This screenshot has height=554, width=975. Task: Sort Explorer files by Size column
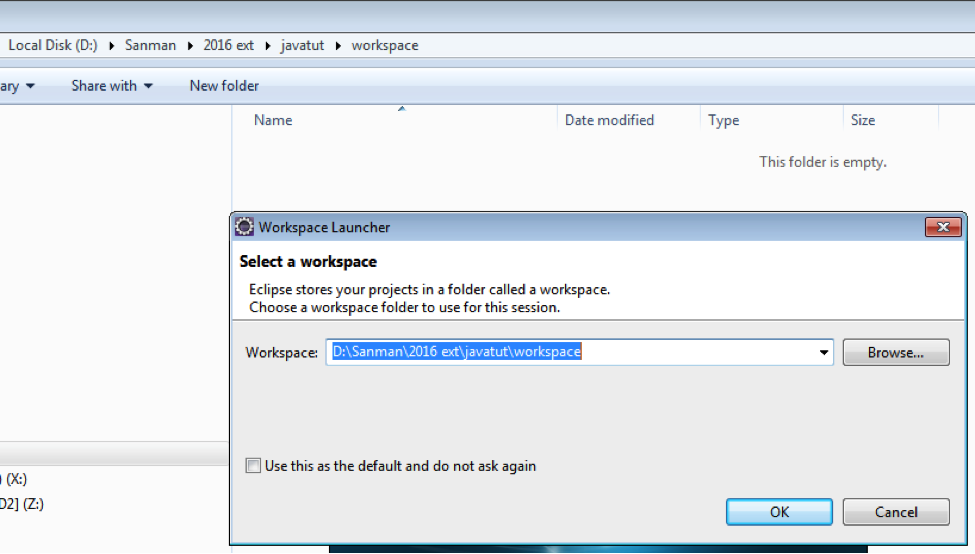pyautogui.click(x=862, y=120)
